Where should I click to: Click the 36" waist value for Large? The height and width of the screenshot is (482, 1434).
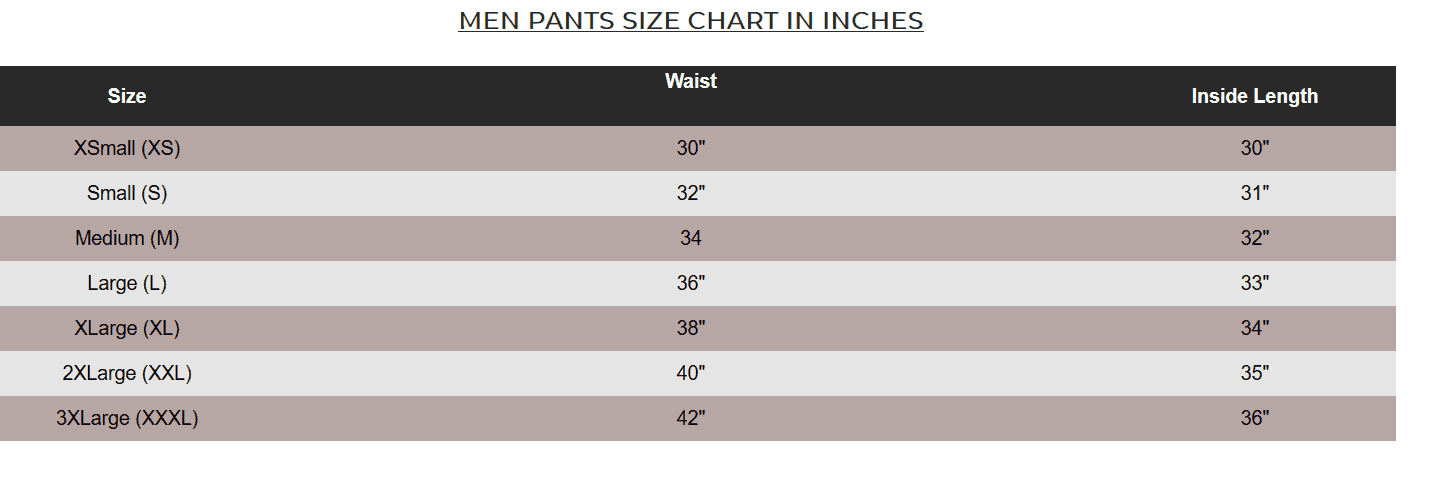(x=691, y=283)
